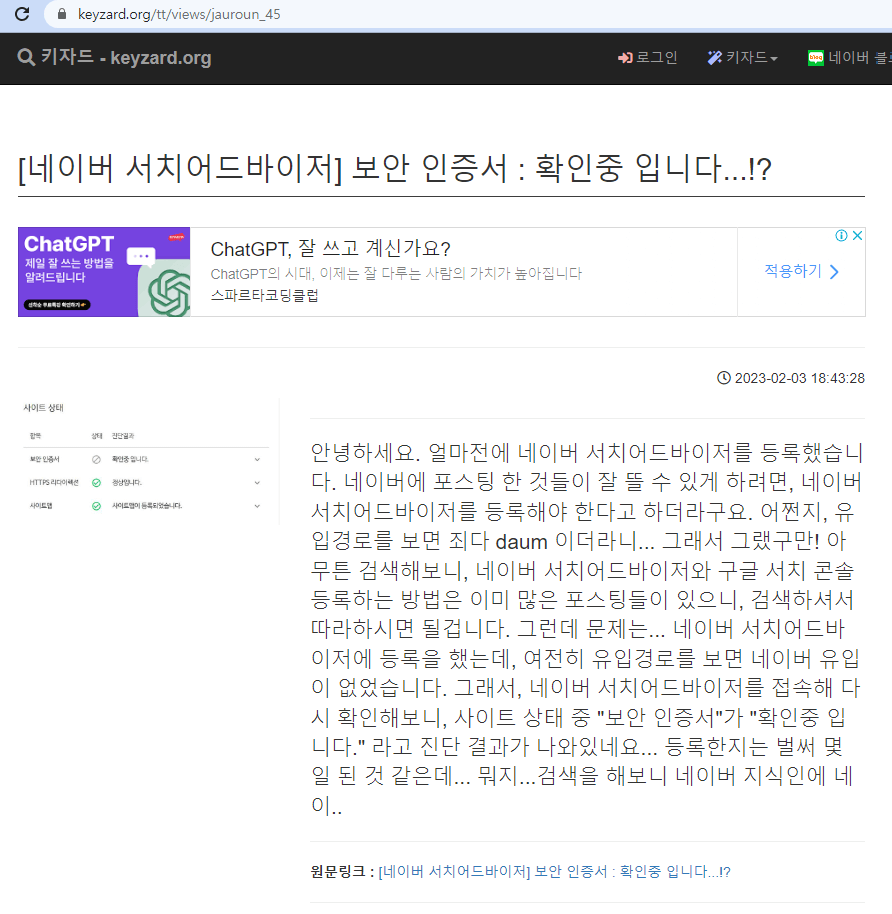Click the advertiser name 스파르타코딩클럽
The image size is (892, 914).
264,296
